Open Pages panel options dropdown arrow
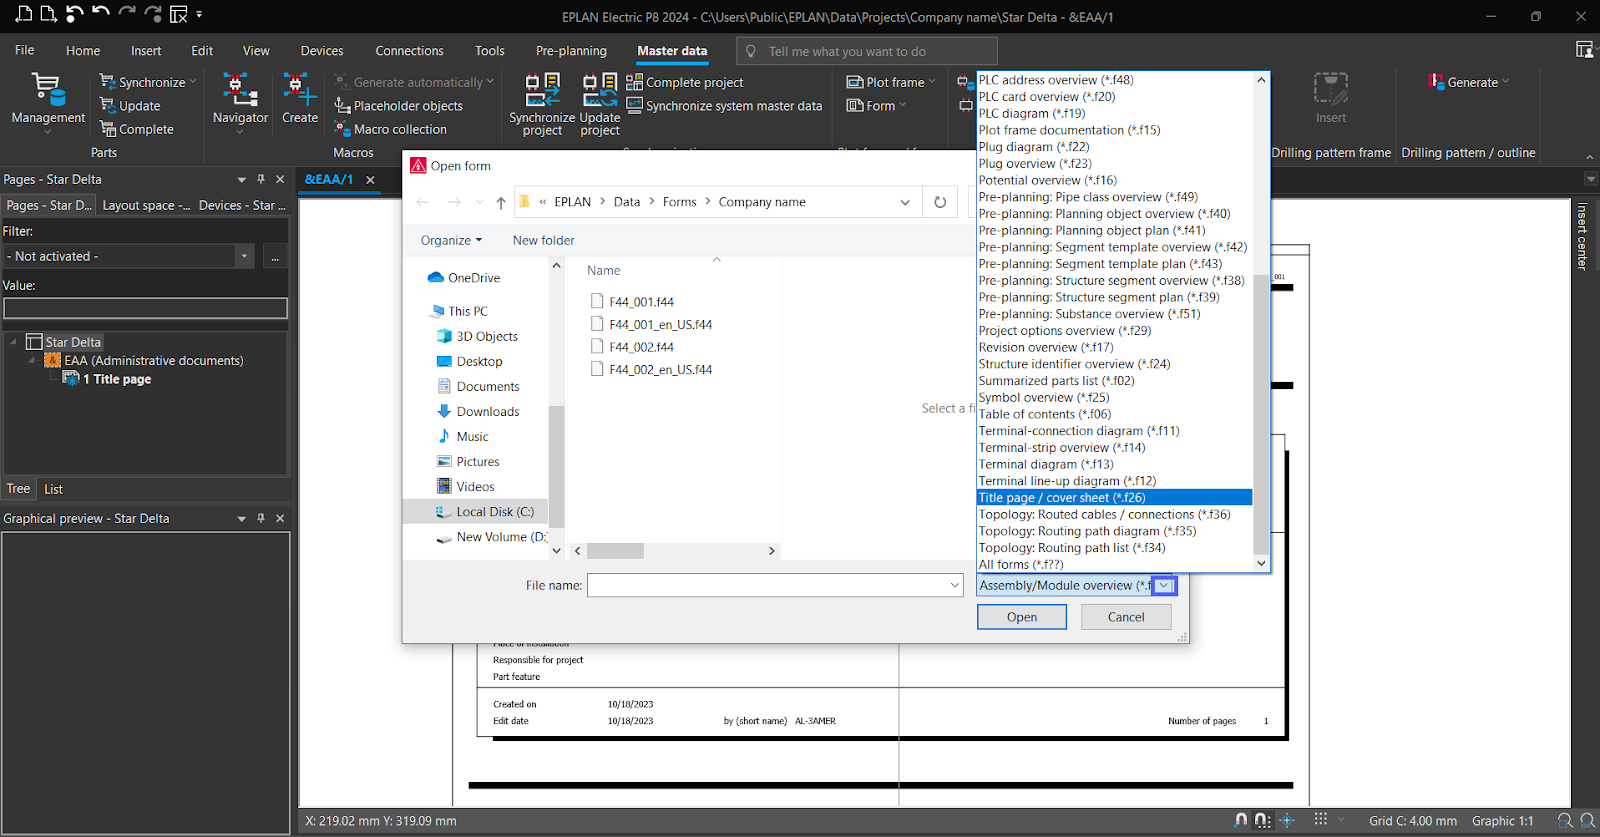The image size is (1600, 837). coord(241,180)
